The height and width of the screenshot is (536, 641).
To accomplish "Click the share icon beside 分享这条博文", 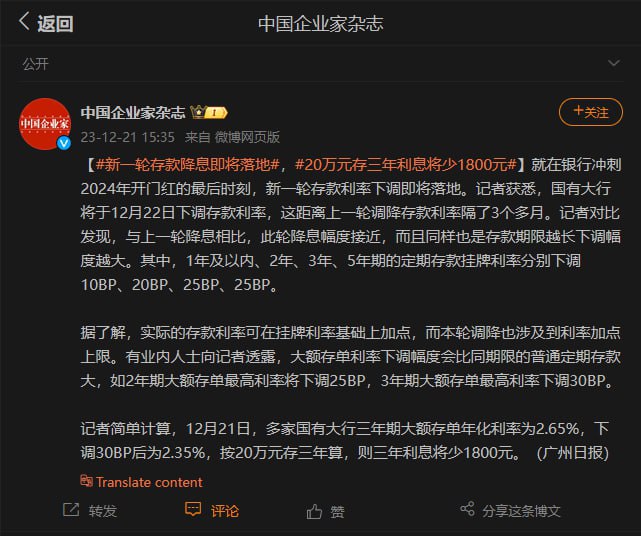I will (467, 509).
